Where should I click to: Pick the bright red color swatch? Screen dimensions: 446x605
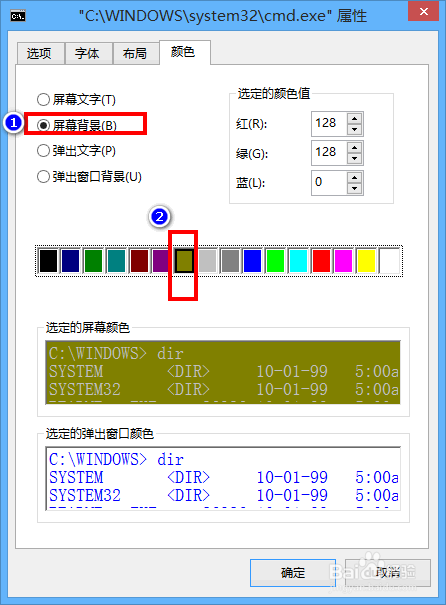(321, 261)
